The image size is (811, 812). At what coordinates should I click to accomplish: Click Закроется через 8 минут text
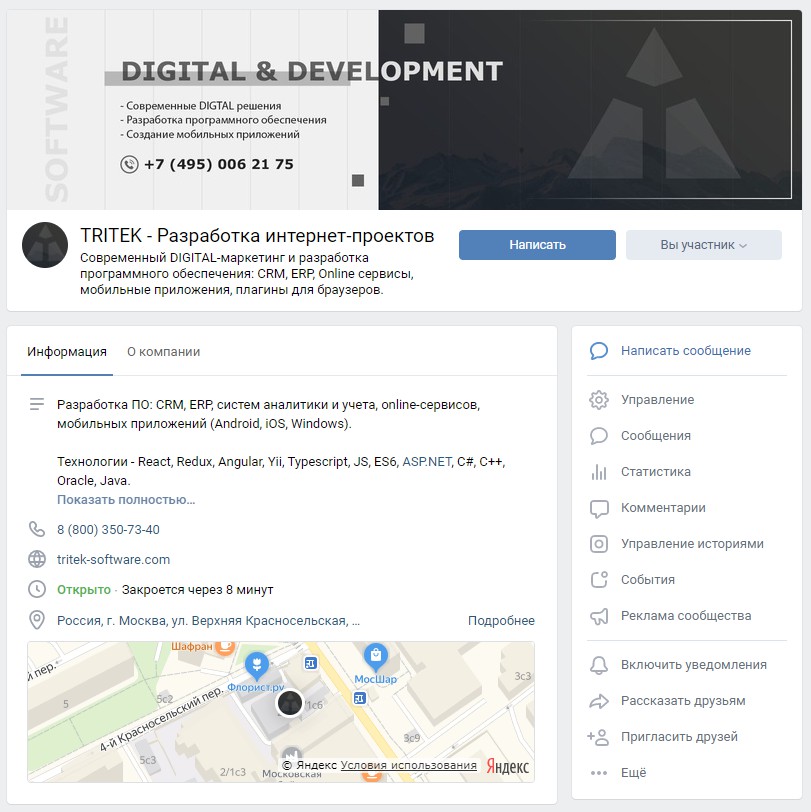tap(197, 590)
